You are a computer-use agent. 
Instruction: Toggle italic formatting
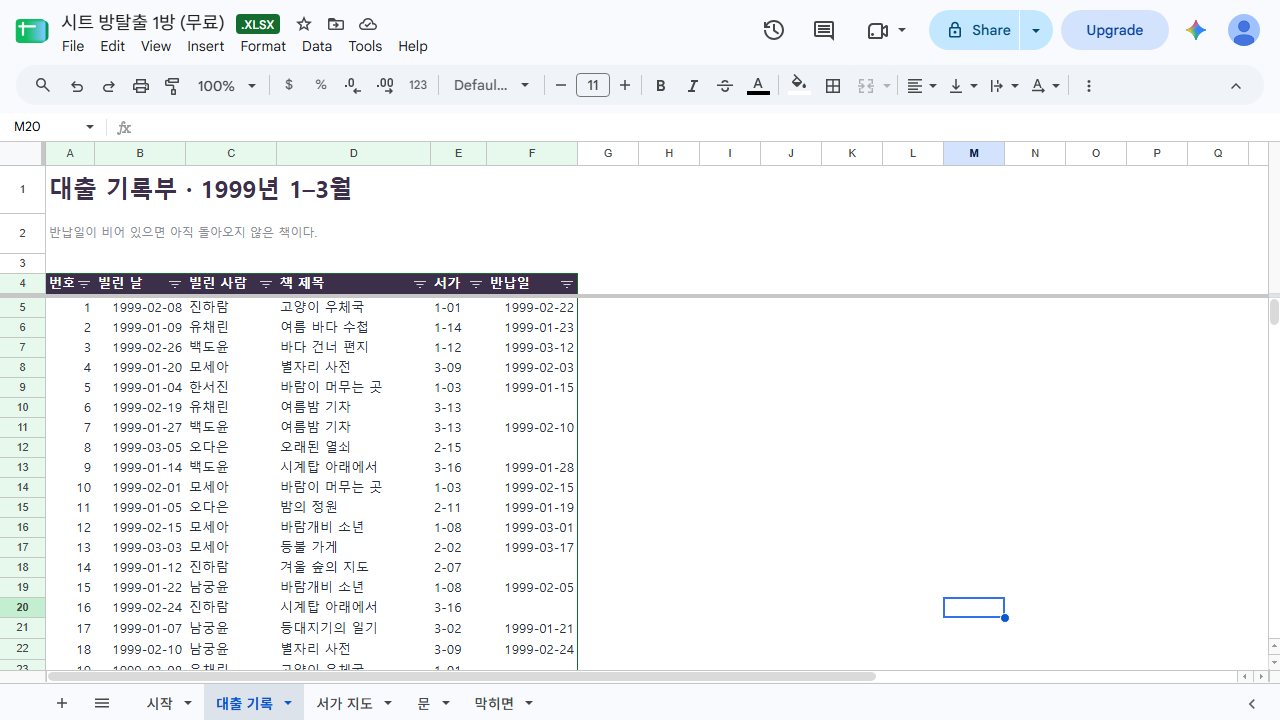click(x=692, y=86)
